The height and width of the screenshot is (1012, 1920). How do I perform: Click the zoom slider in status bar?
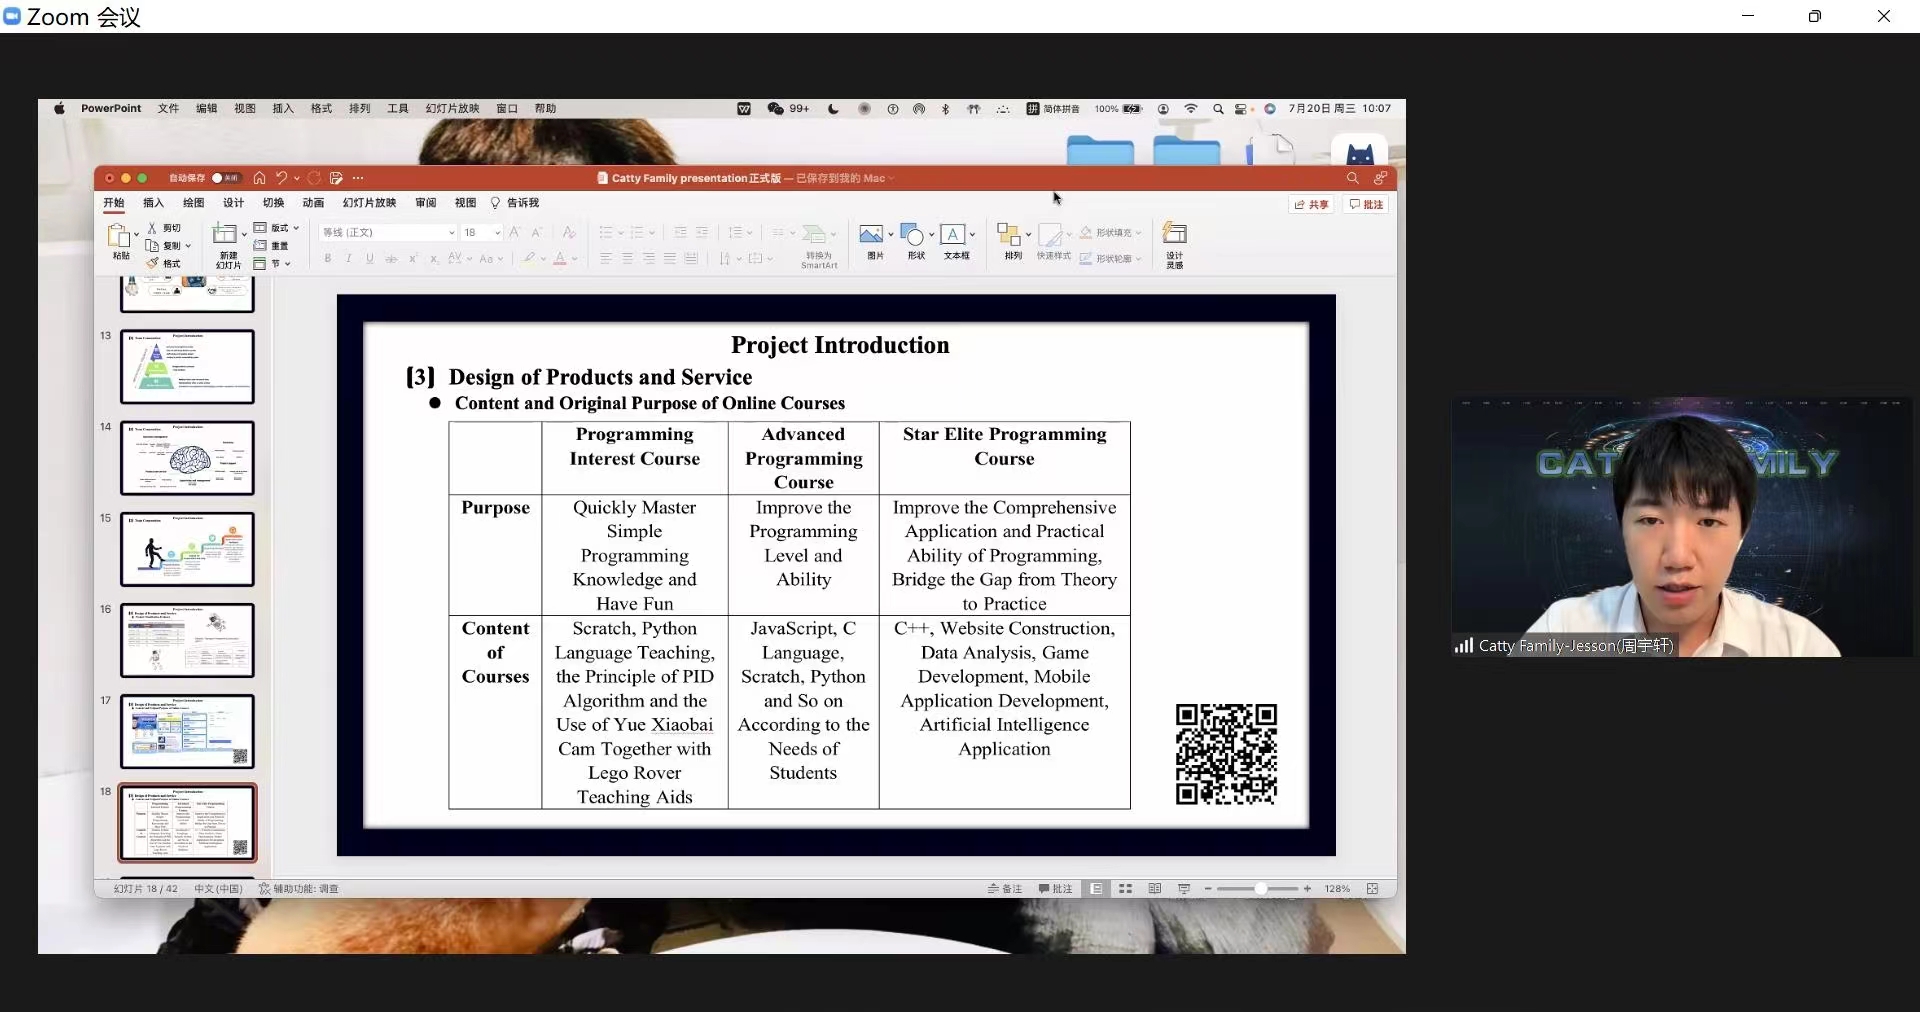1260,889
